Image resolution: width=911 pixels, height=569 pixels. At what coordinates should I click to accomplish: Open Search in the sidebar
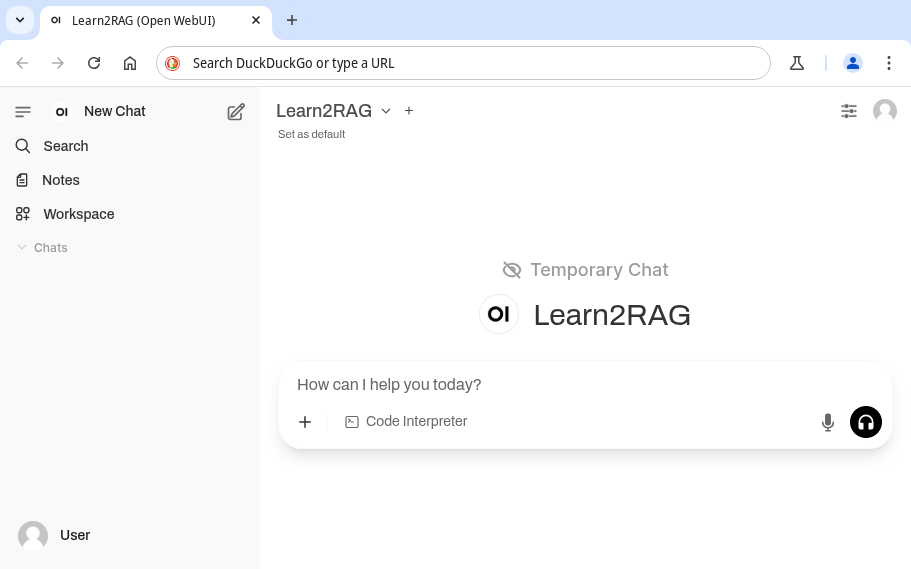coord(66,146)
